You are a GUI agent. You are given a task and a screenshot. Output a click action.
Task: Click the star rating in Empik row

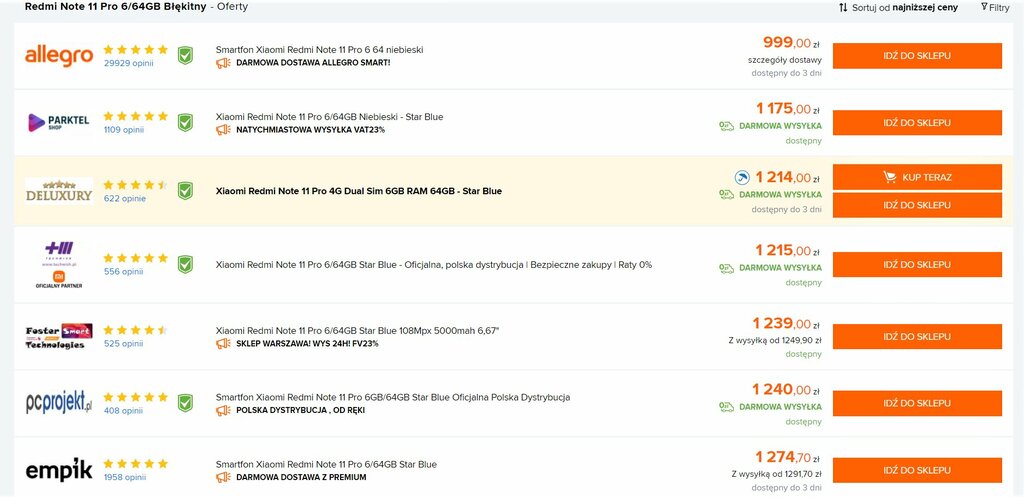[135, 464]
